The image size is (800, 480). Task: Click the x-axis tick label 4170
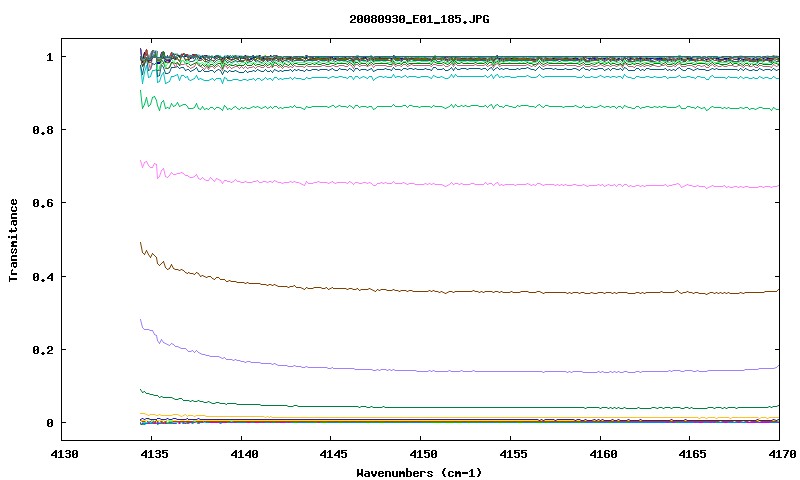(783, 453)
